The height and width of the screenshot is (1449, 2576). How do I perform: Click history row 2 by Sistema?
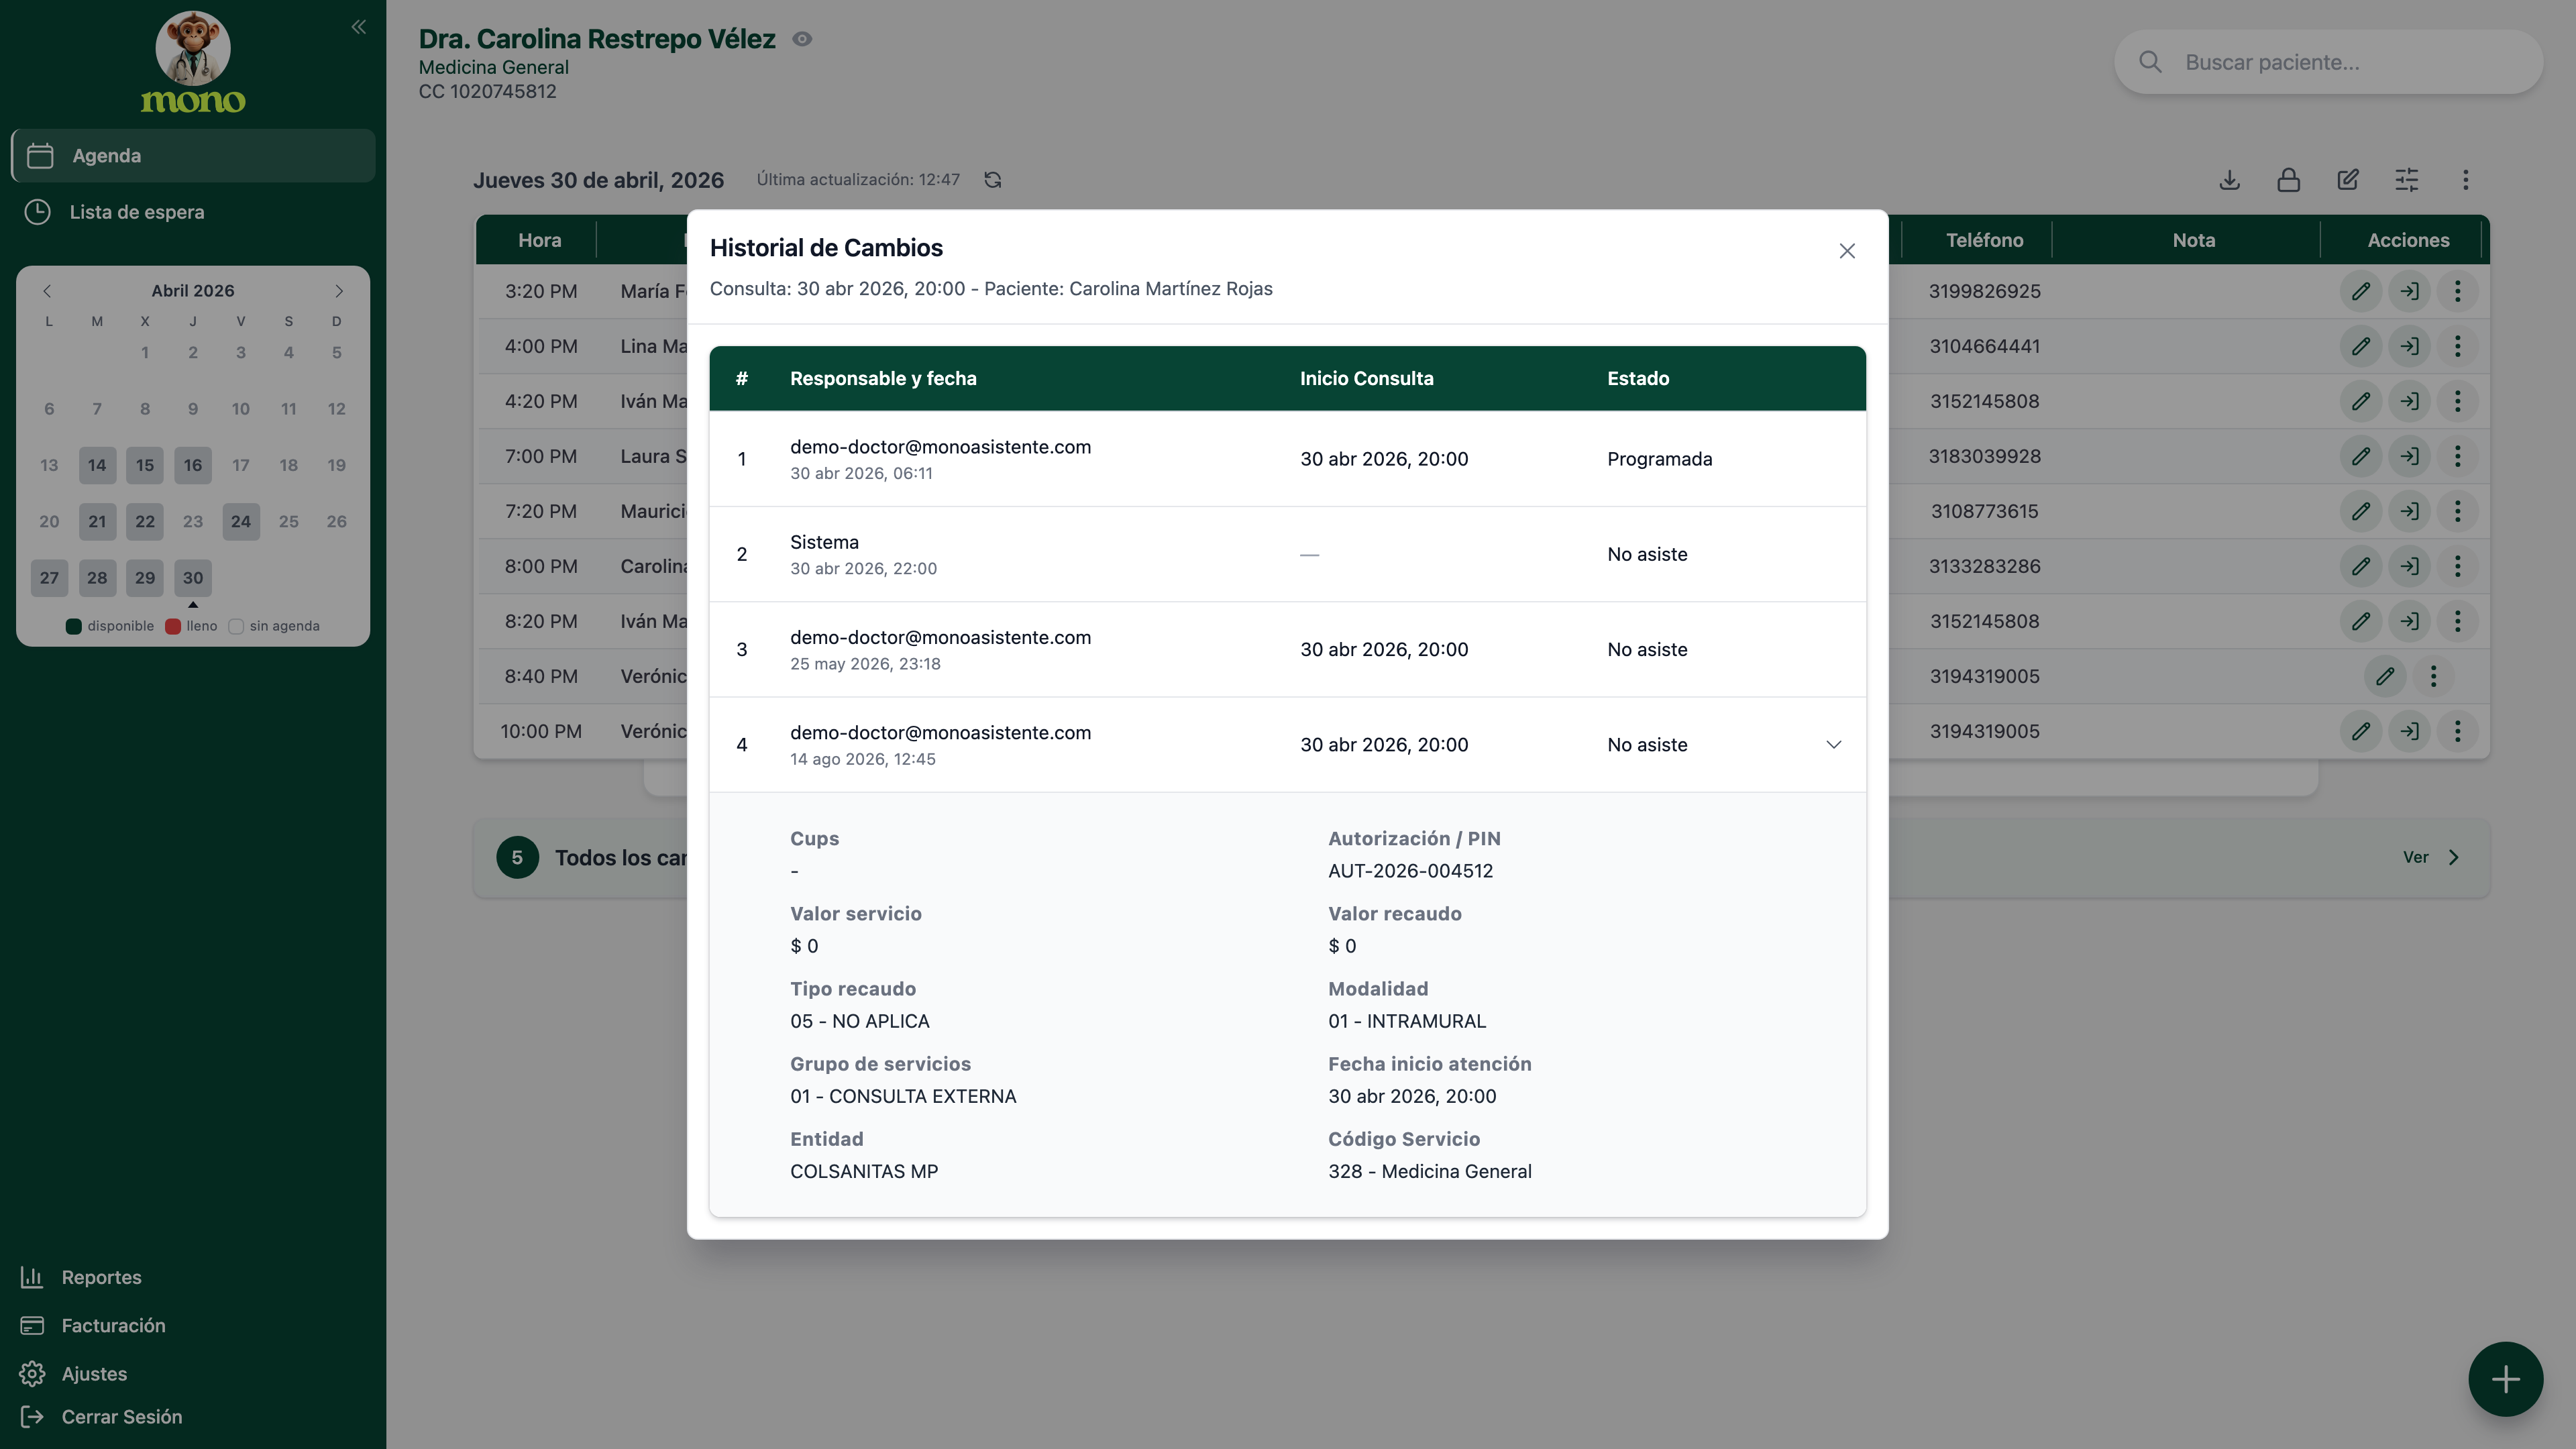(1287, 554)
